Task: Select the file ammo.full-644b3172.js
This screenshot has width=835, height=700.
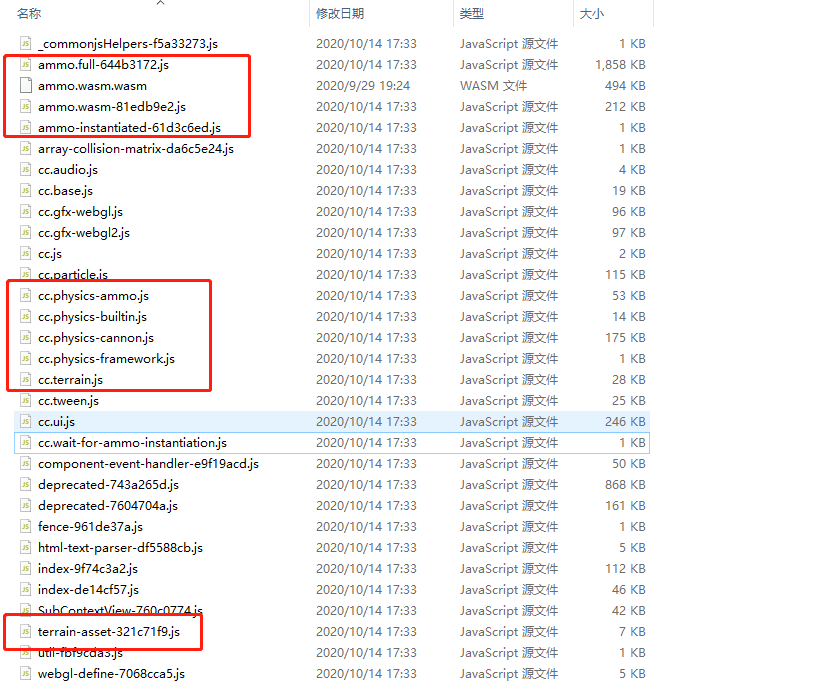Action: pyautogui.click(x=103, y=64)
